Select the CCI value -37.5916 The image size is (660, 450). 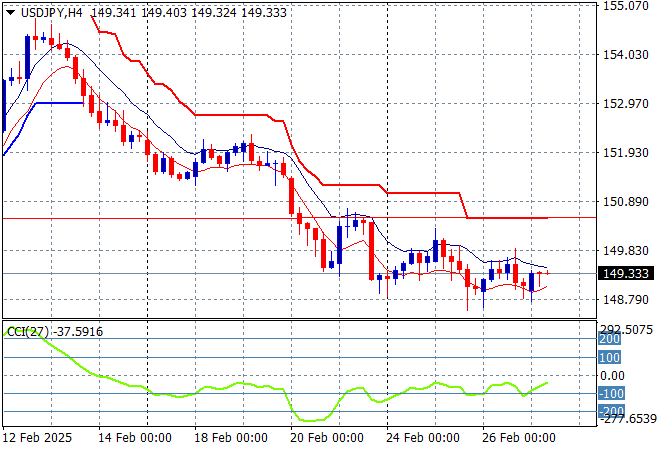click(78, 332)
